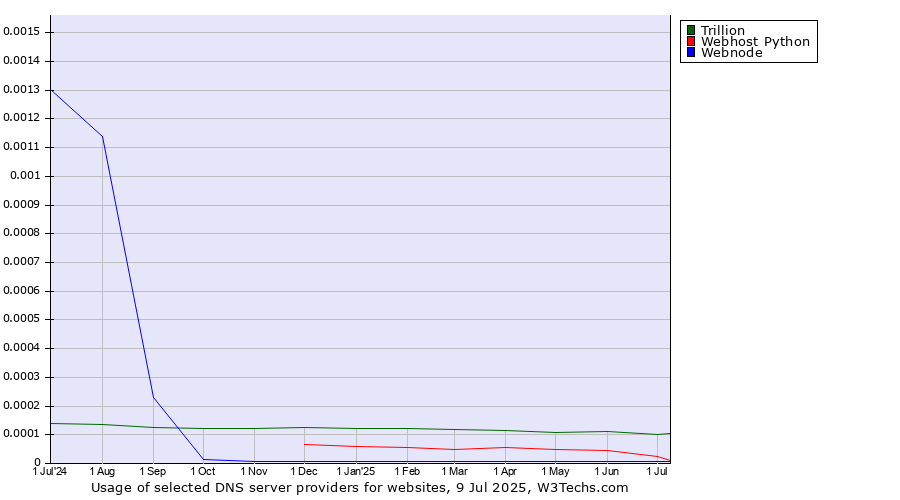Click the 1 Aug x-axis label

[102, 471]
